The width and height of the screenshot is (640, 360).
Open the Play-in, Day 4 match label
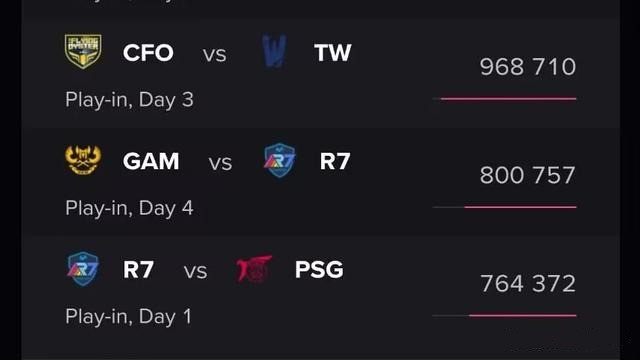tap(129, 208)
